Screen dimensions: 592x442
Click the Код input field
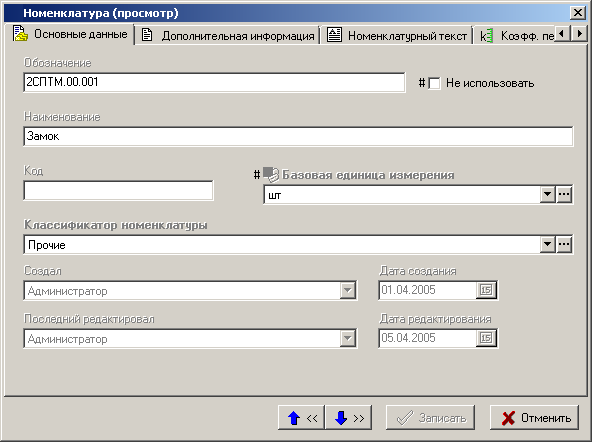tap(118, 190)
